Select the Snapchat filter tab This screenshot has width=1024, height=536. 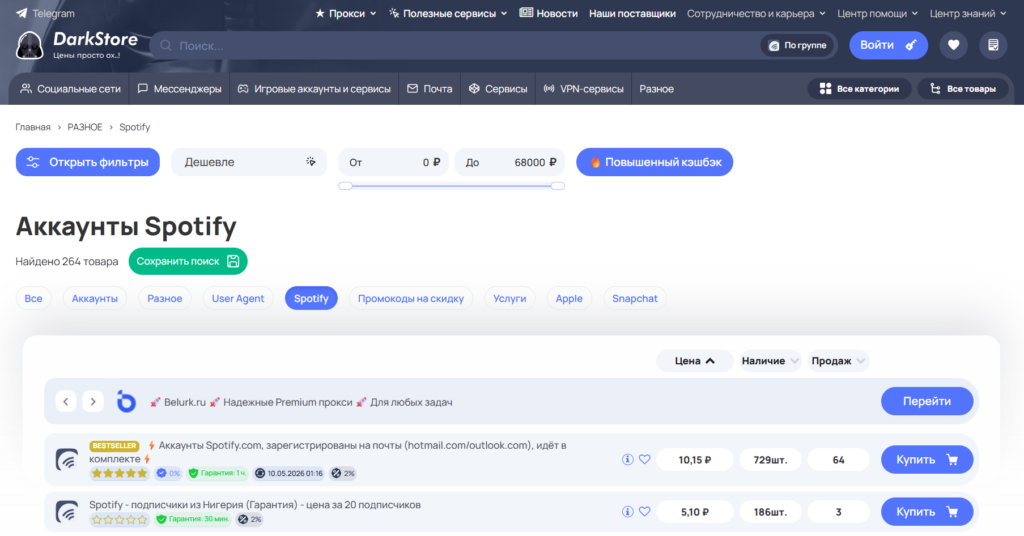pos(635,298)
